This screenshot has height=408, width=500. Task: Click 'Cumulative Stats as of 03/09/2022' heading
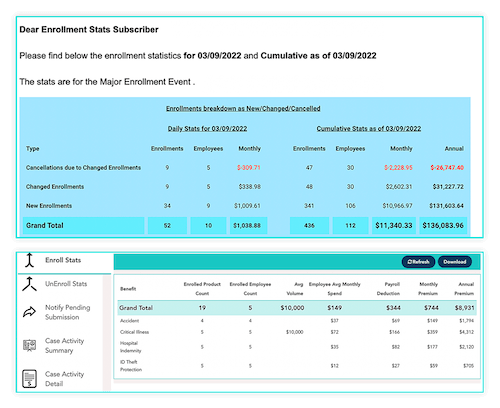[369, 128]
